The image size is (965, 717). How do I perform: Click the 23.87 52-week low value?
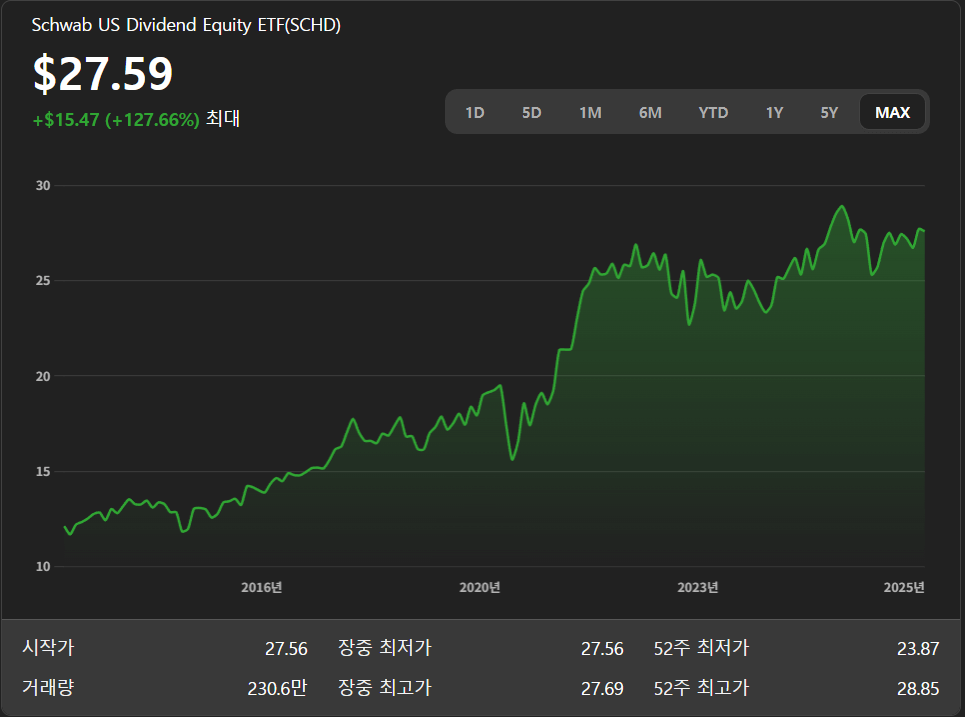pyautogui.click(x=918, y=649)
